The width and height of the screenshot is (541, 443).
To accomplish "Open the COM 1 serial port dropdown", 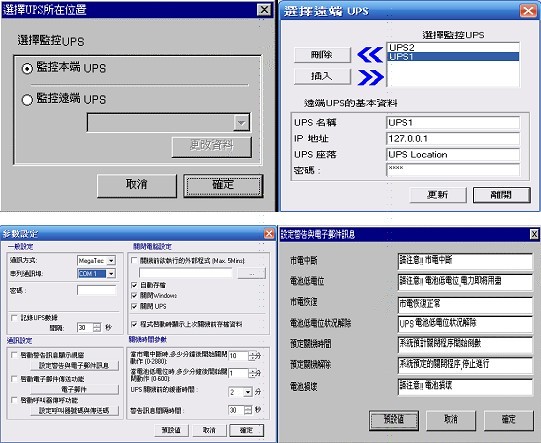I will pyautogui.click(x=111, y=274).
